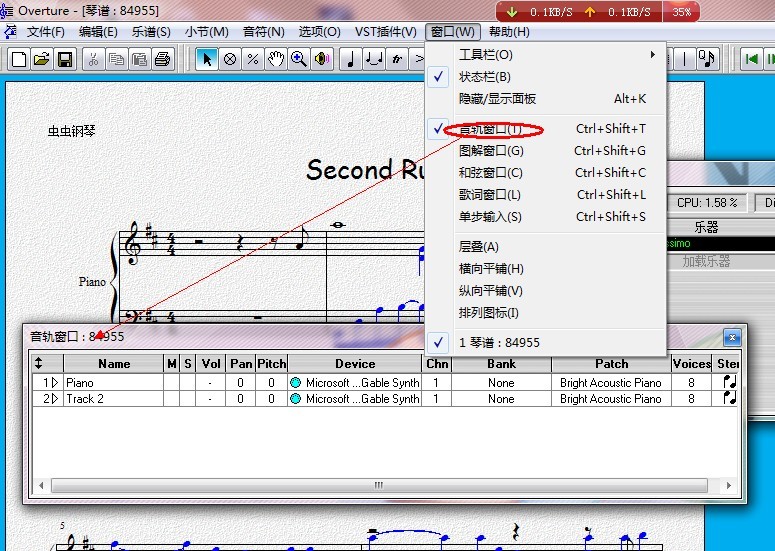The height and width of the screenshot is (551, 775).
Task: Open the 选项(O) menu
Action: click(319, 32)
